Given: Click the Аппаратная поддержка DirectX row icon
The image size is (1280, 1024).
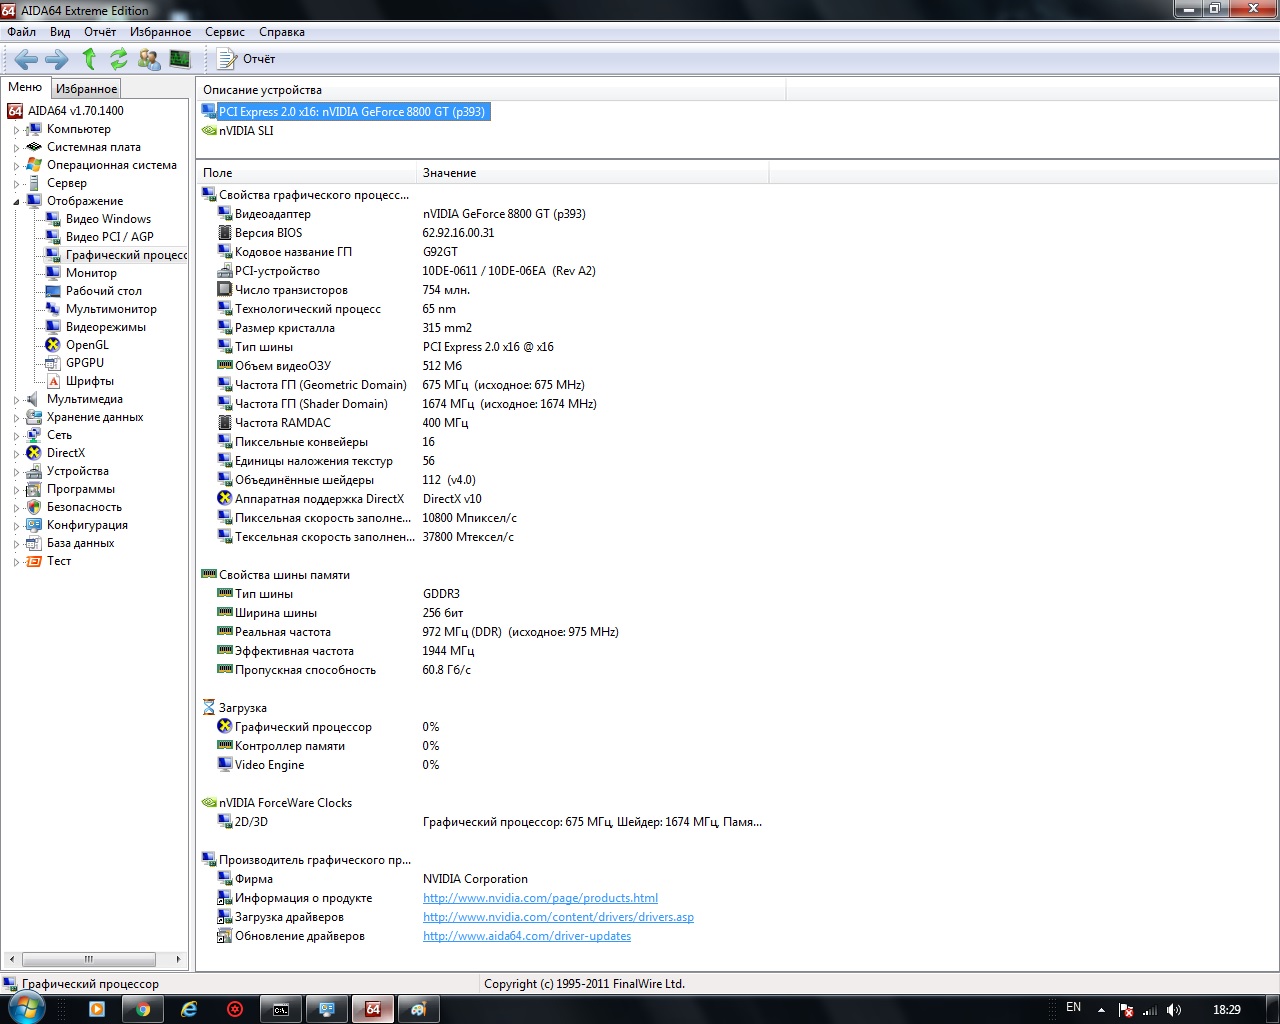Looking at the screenshot, I should 225,499.
